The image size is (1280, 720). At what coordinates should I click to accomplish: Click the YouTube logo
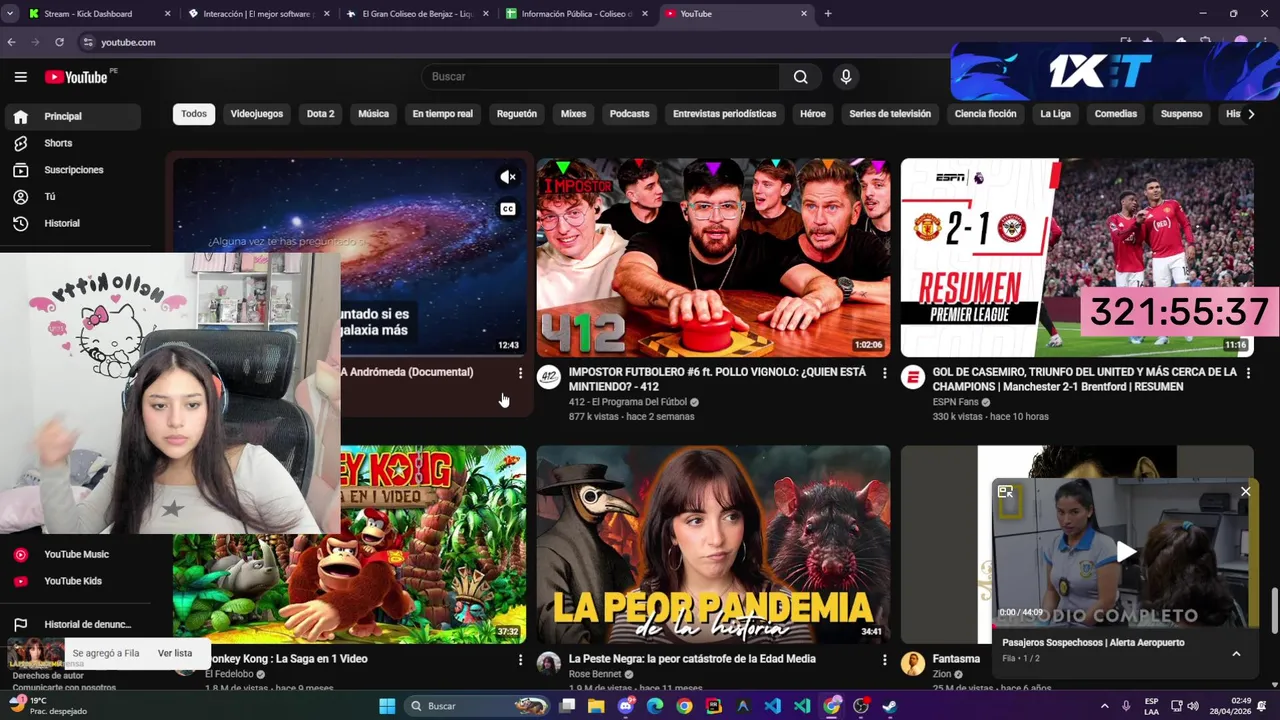(x=76, y=77)
